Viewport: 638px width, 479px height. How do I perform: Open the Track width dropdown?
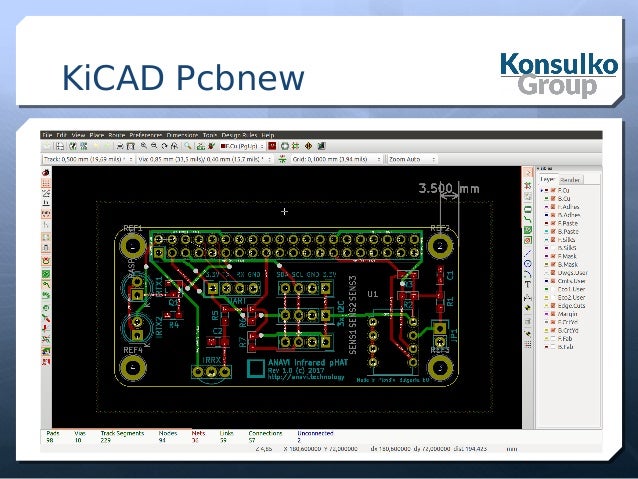[88, 159]
